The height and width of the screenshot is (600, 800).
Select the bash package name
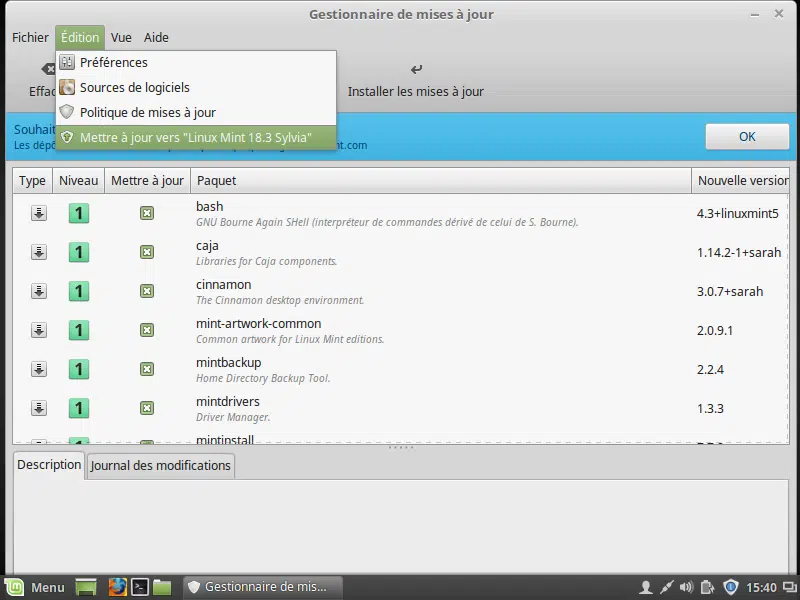pos(210,207)
